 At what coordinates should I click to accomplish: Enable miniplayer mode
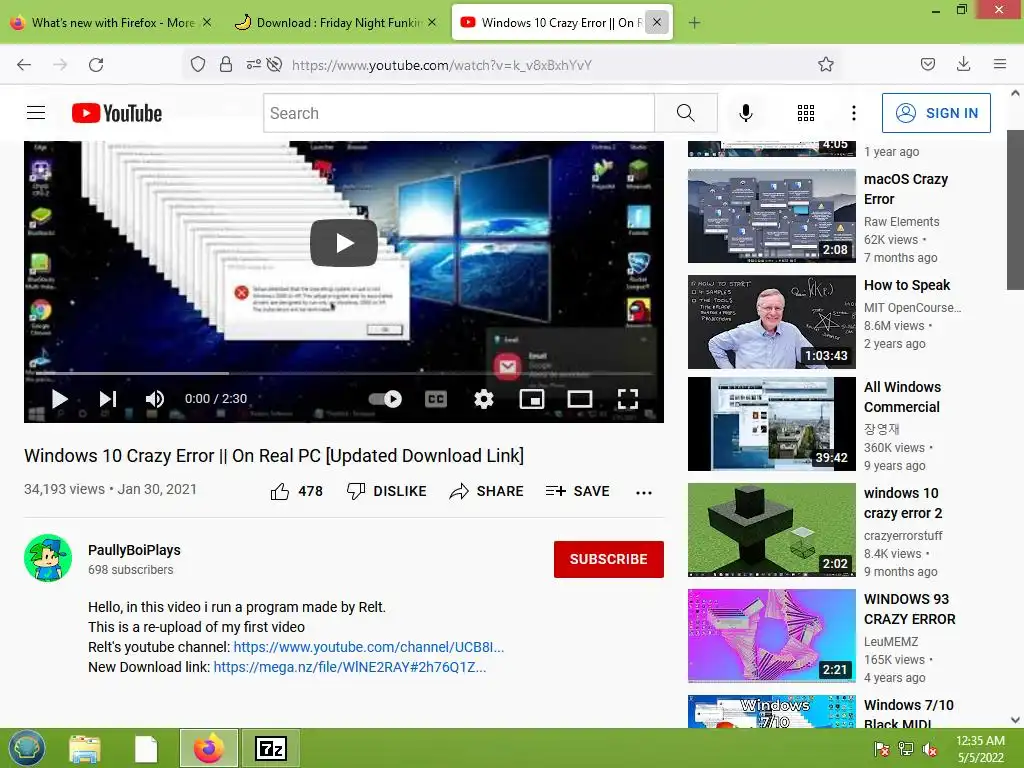[532, 399]
